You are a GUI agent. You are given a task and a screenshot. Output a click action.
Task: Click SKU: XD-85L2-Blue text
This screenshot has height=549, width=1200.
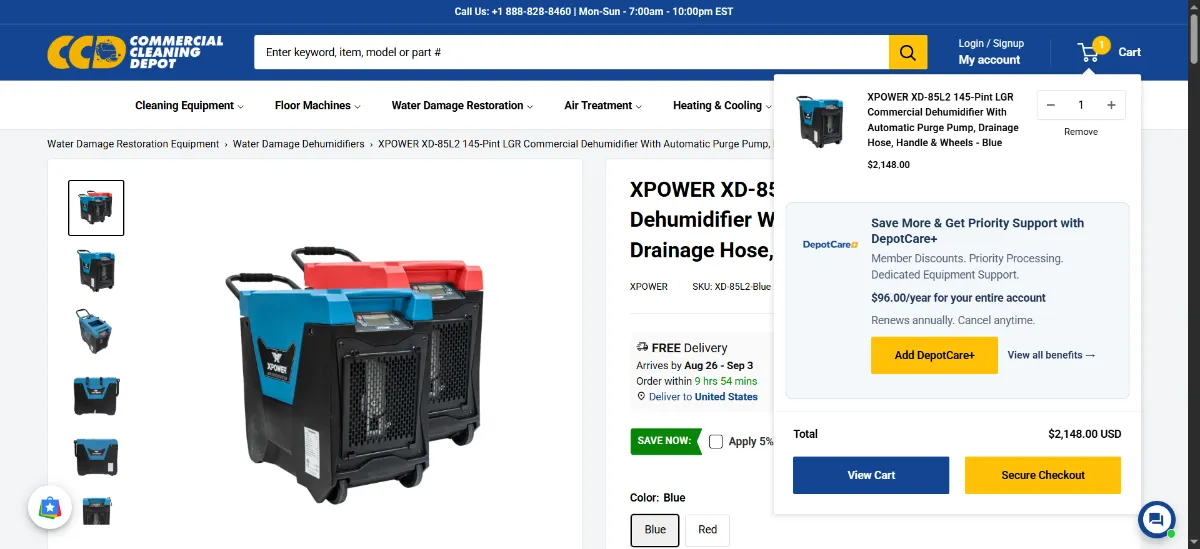(x=731, y=287)
